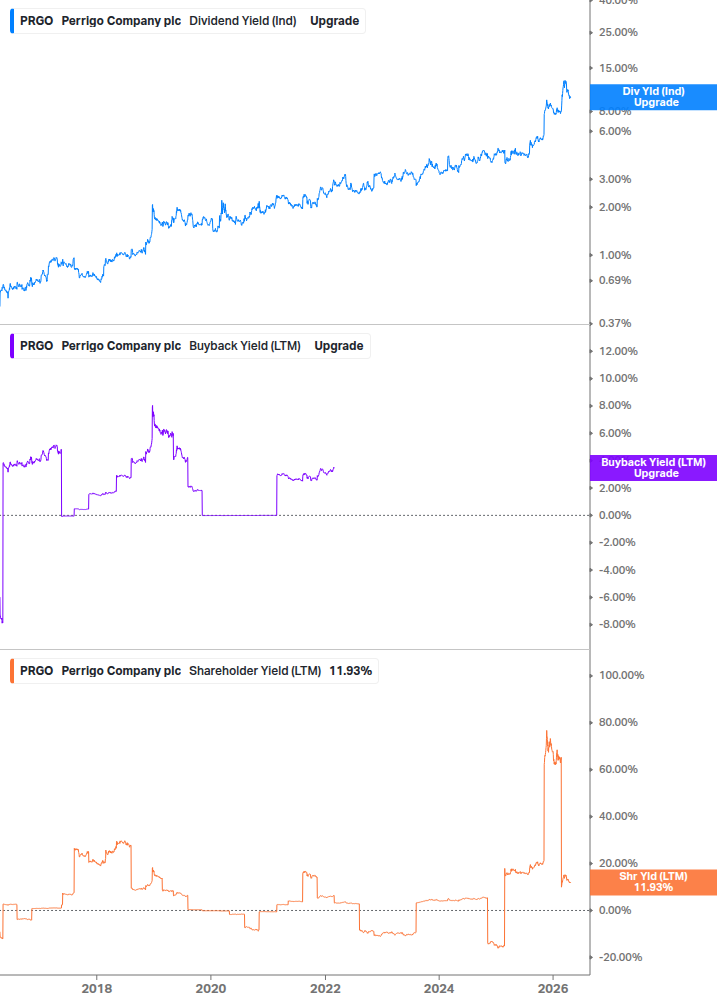Click the 2022 label on the timeline axis
This screenshot has width=717, height=1005.
pyautogui.click(x=325, y=987)
